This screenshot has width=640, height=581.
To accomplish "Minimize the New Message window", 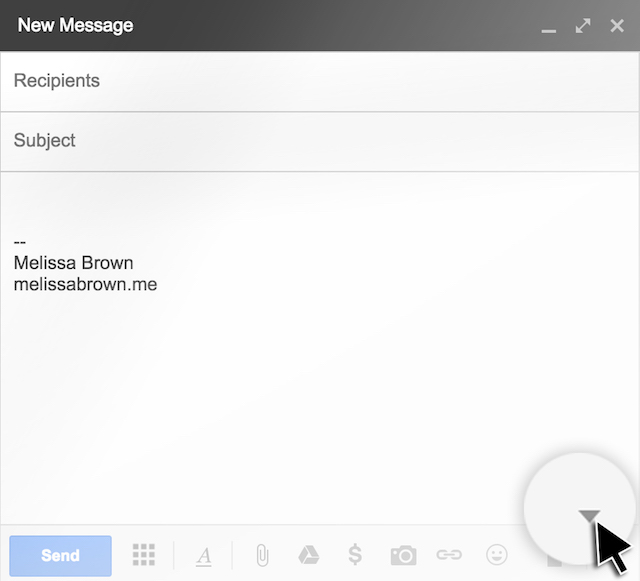I will 548,27.
